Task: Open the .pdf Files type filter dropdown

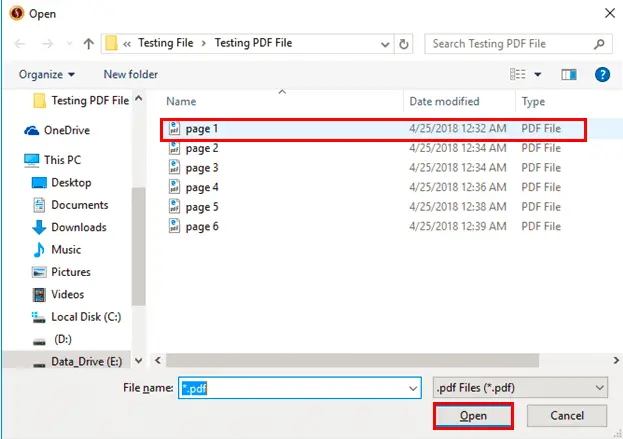Action: 520,388
